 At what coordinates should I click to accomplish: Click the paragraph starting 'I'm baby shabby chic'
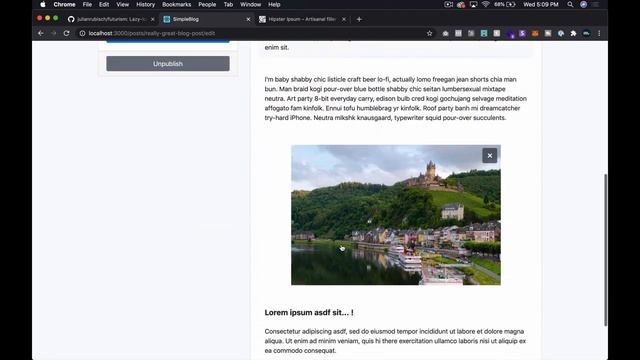(396, 98)
